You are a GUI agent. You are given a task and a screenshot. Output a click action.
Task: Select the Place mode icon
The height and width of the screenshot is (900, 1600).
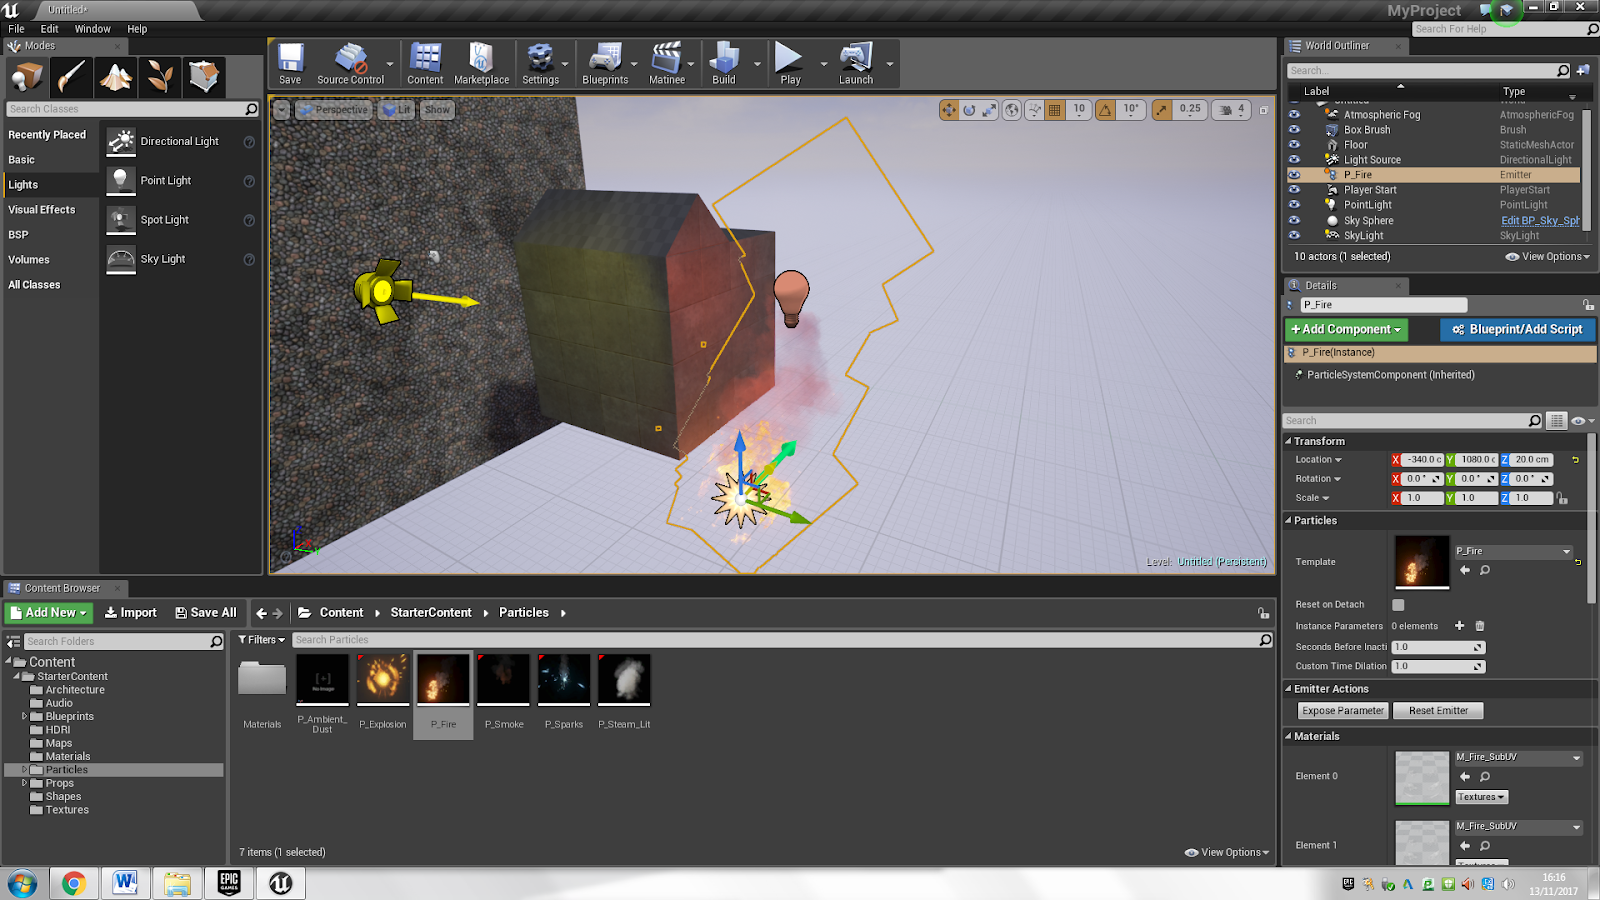(27, 76)
